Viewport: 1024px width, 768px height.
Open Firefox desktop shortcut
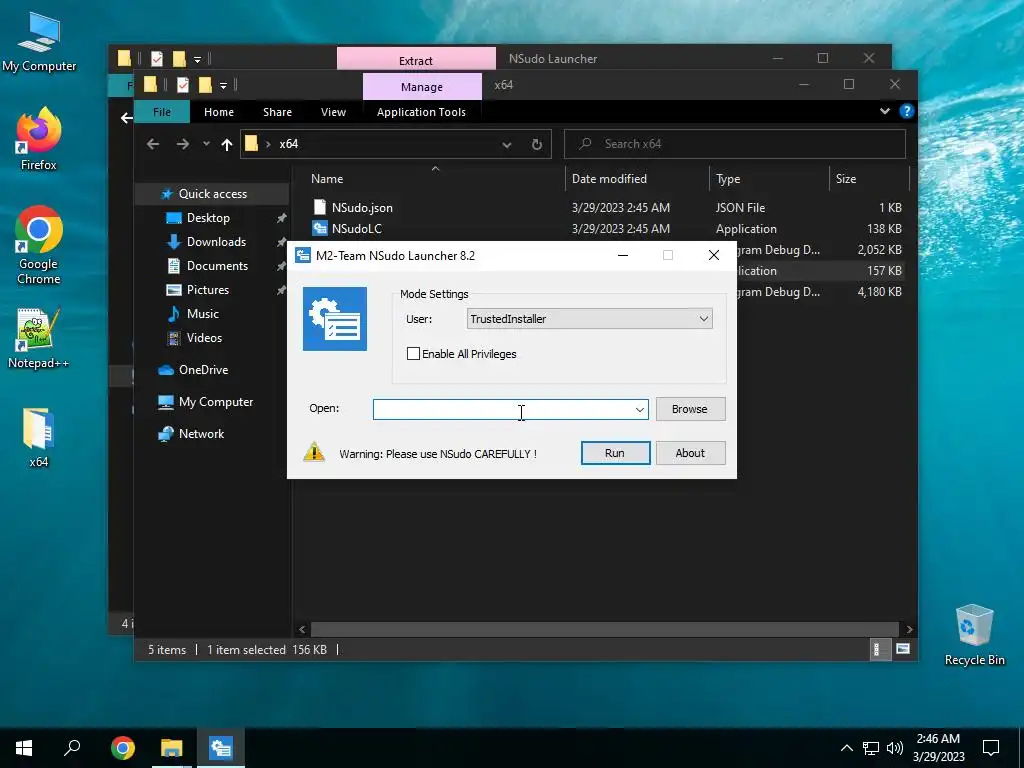39,139
